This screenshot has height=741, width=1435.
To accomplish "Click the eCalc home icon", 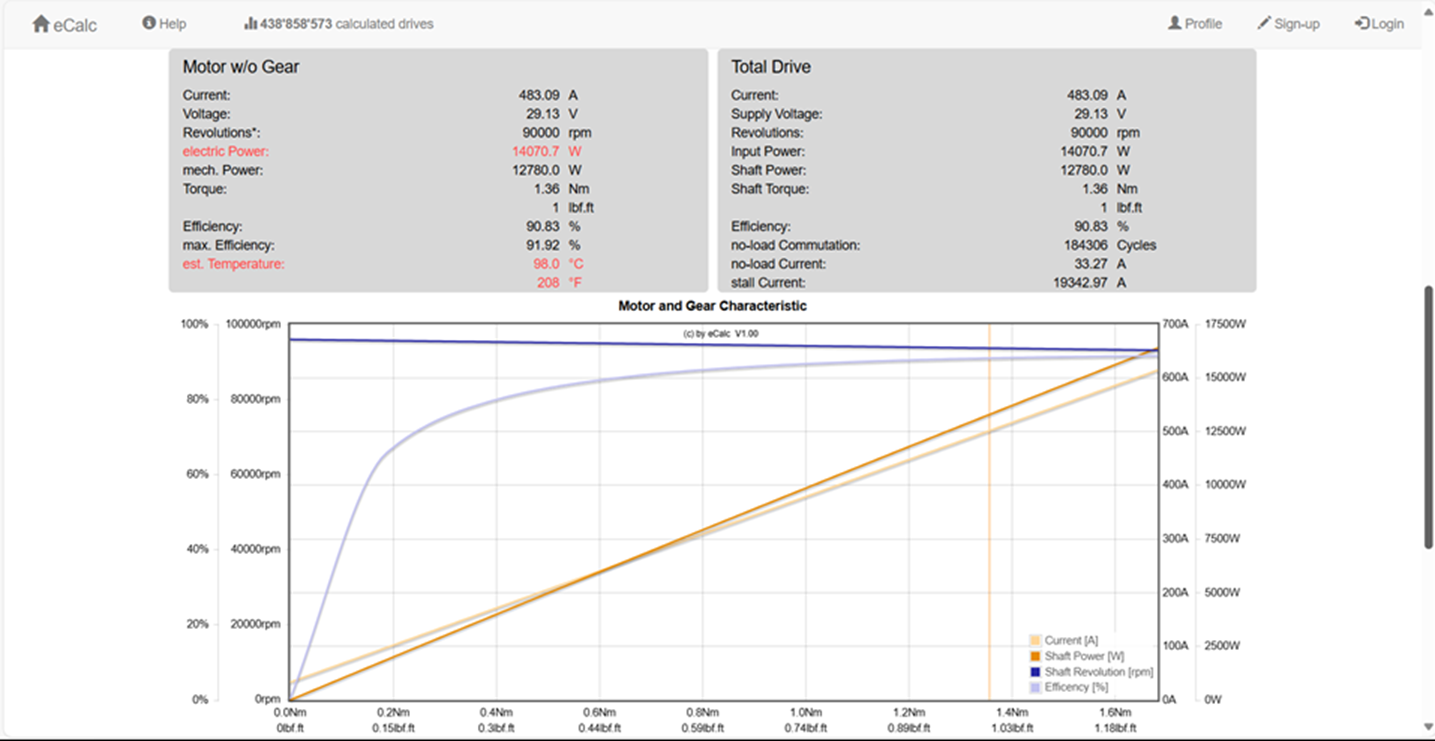I will coord(41,24).
